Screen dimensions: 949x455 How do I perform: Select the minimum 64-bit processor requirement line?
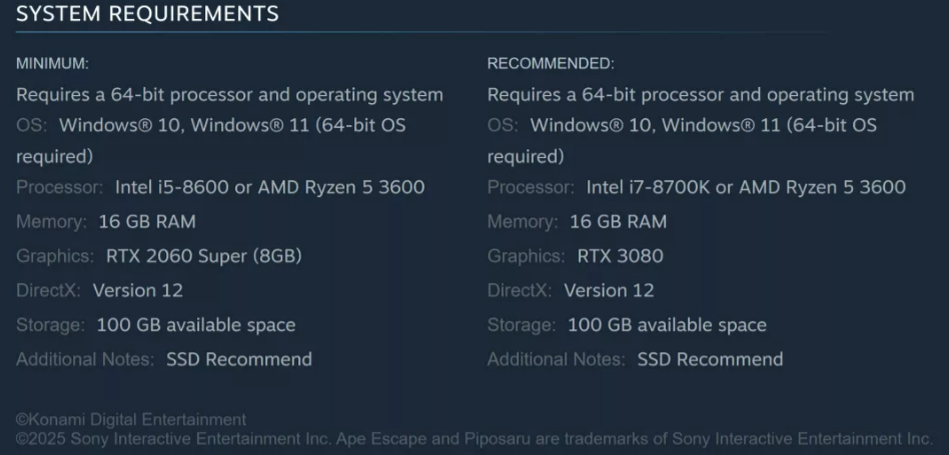(x=229, y=95)
